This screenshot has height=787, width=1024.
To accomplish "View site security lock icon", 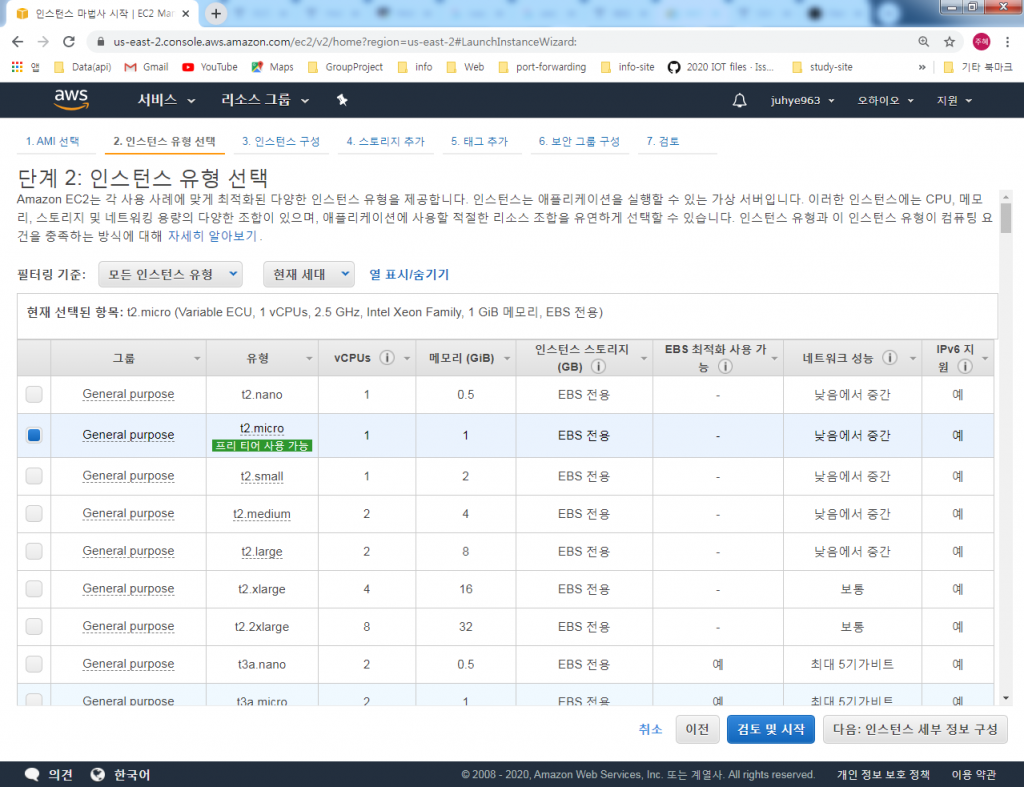I will pos(101,42).
